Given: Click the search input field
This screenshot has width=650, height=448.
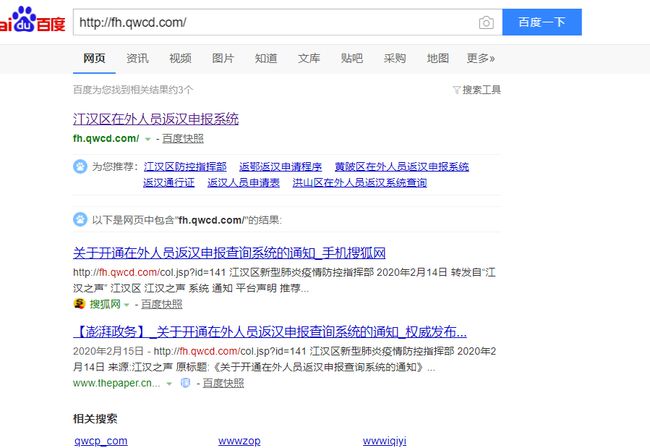Looking at the screenshot, I should pos(270,22).
